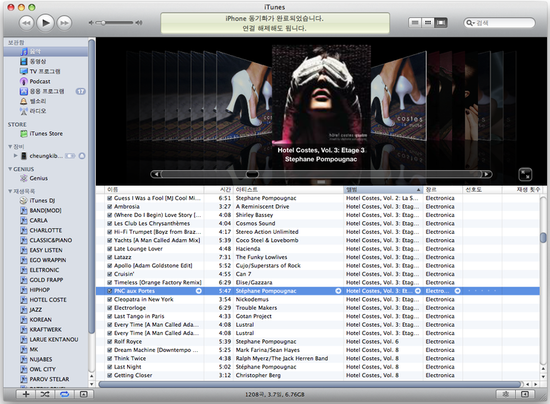Switch to grid view button

(428, 23)
